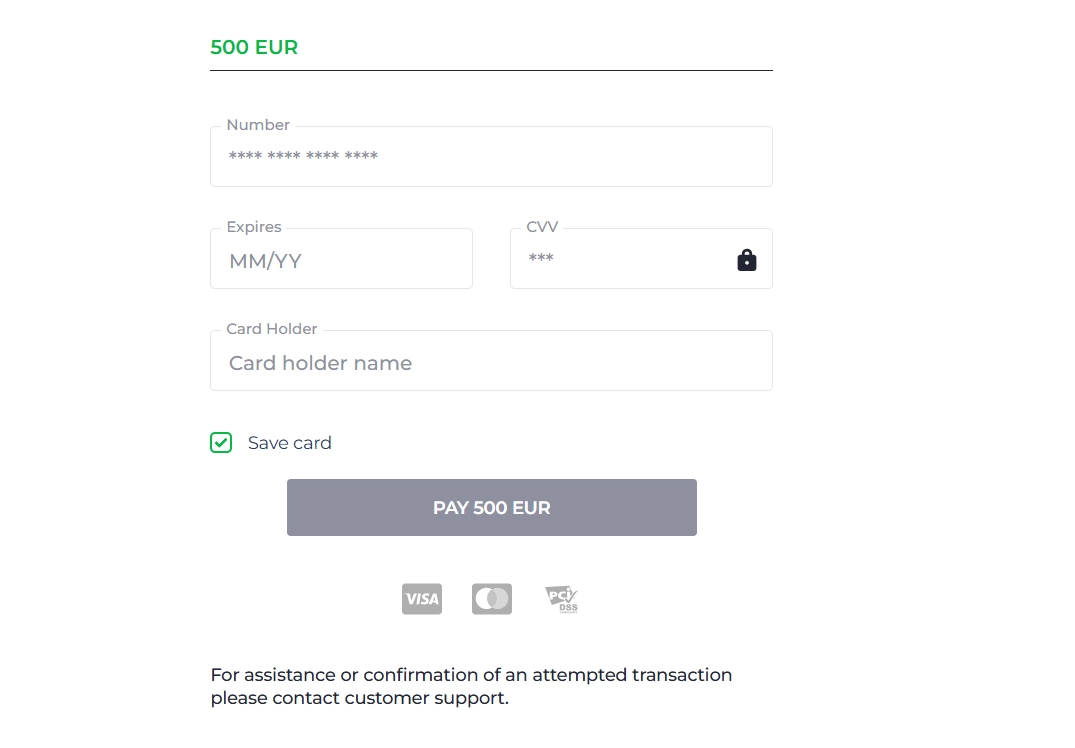This screenshot has width=1075, height=748.
Task: Select the CVV input field
Action: pyautogui.click(x=620, y=259)
